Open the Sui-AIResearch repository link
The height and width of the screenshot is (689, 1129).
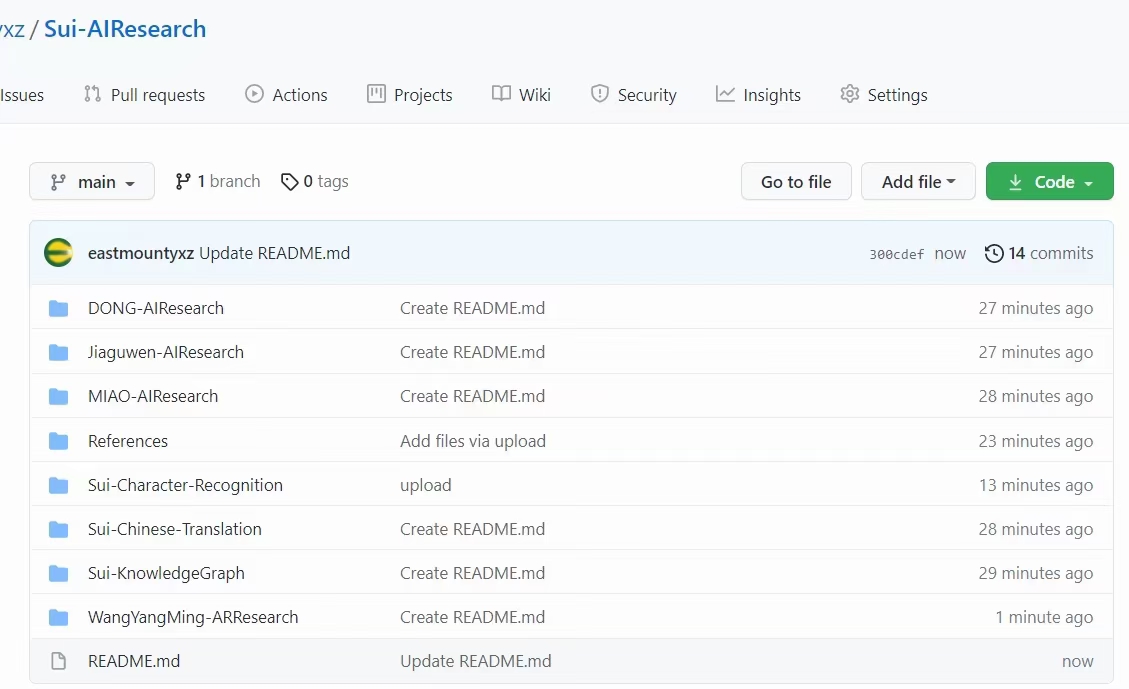125,29
